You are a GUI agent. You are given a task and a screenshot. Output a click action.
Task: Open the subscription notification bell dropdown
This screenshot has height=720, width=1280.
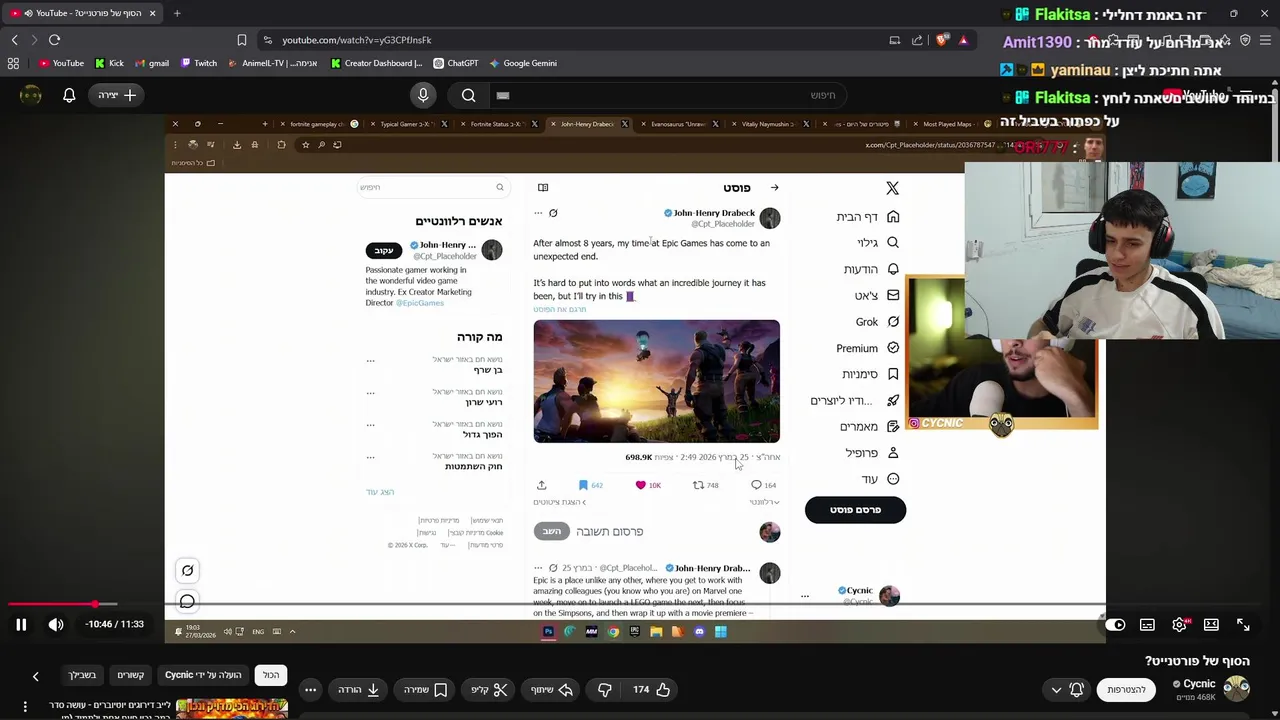[x=1067, y=690]
